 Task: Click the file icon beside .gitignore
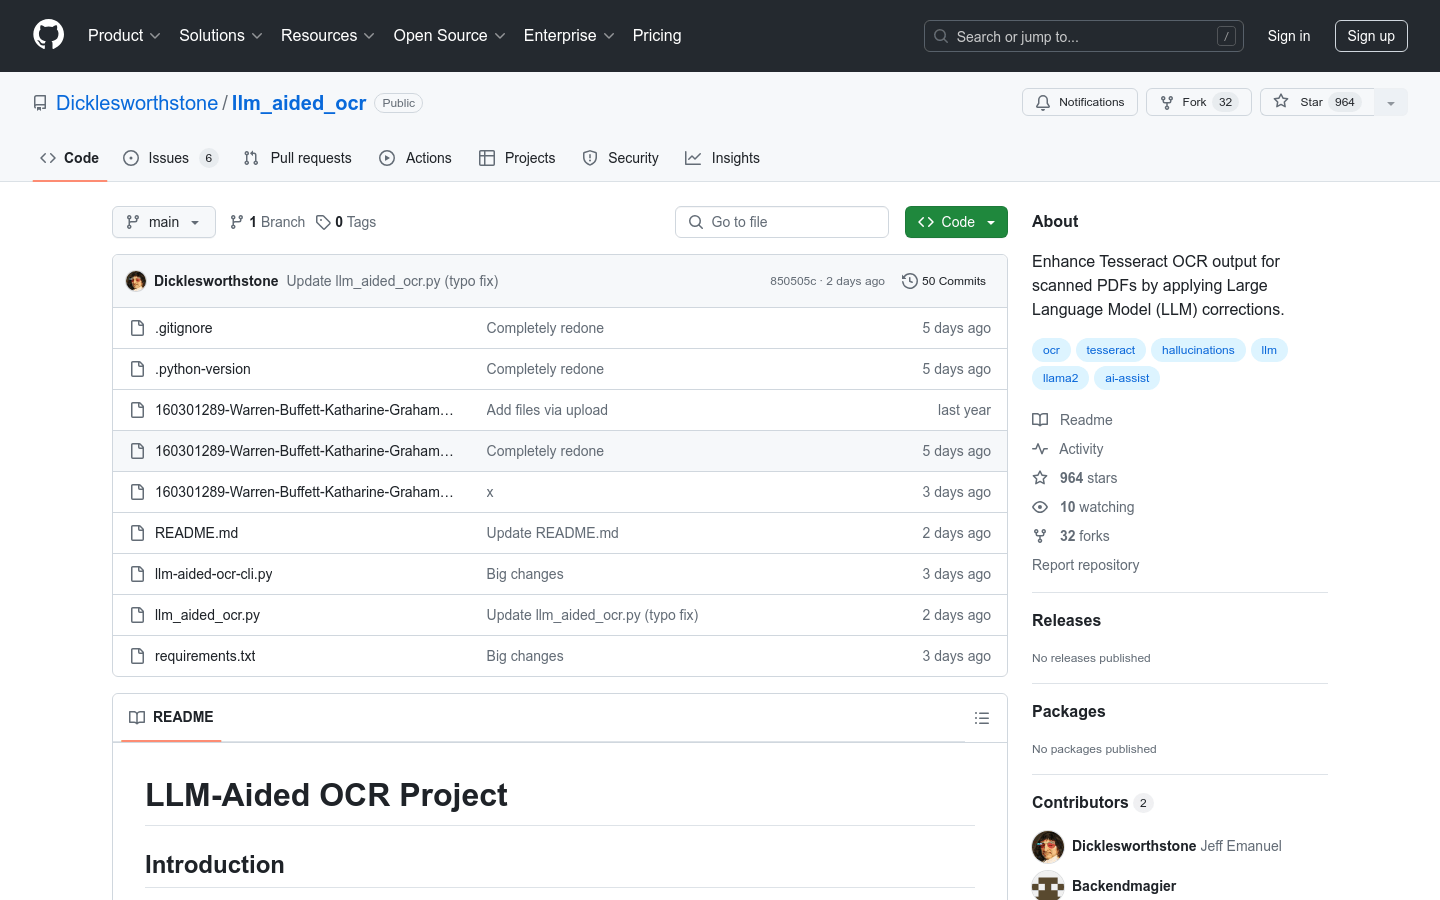138,328
